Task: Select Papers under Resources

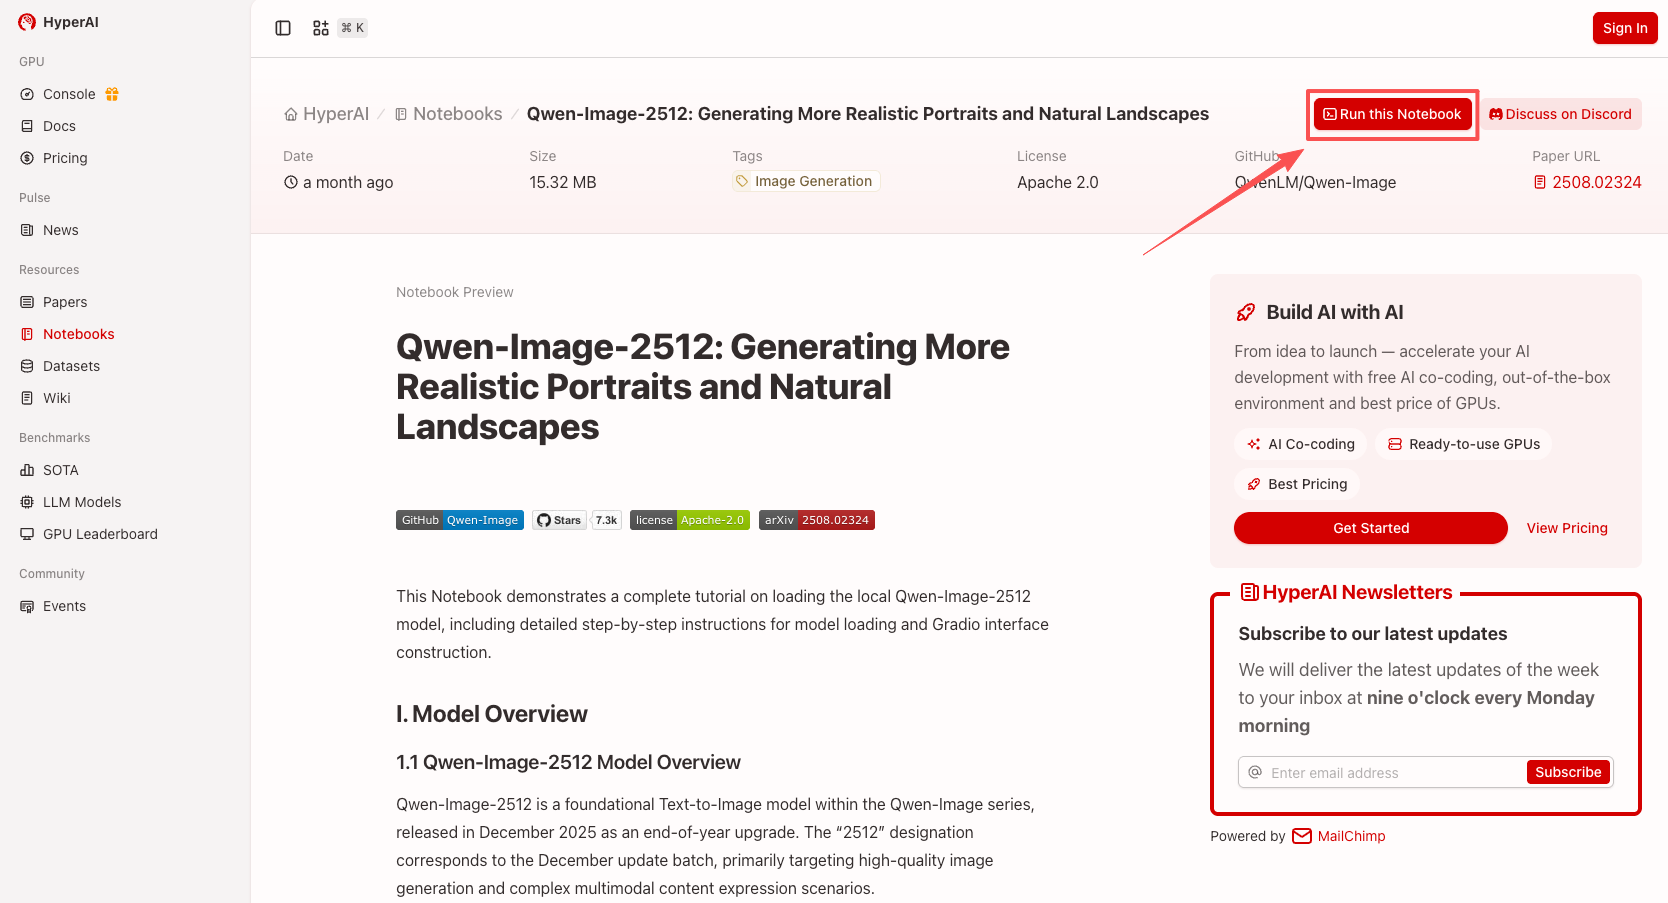Action: click(x=65, y=302)
